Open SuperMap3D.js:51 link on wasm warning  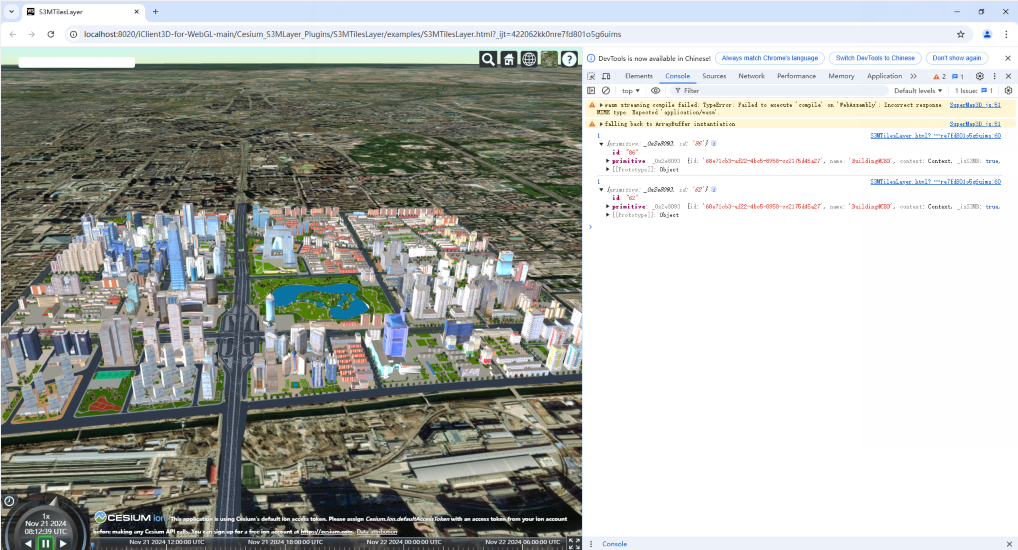coord(975,105)
